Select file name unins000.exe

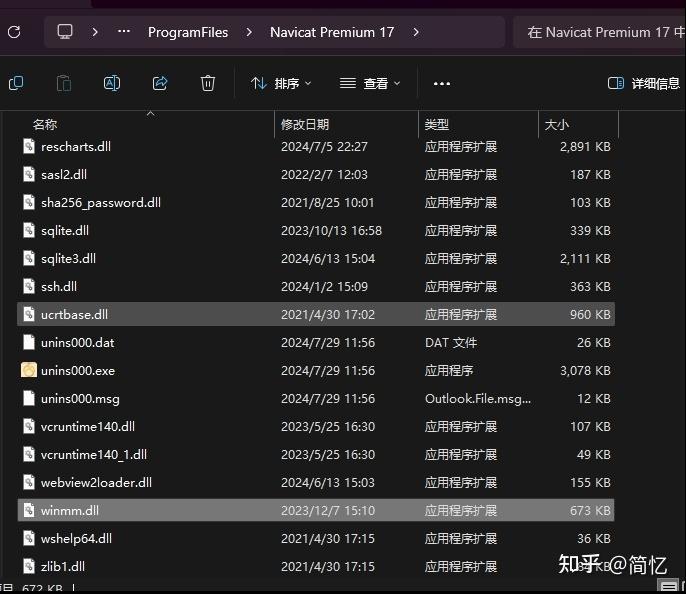(x=78, y=370)
